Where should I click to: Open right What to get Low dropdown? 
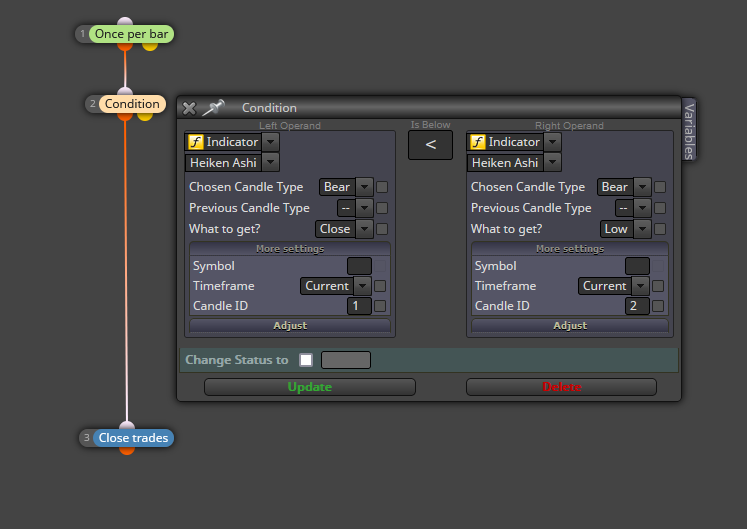642,229
